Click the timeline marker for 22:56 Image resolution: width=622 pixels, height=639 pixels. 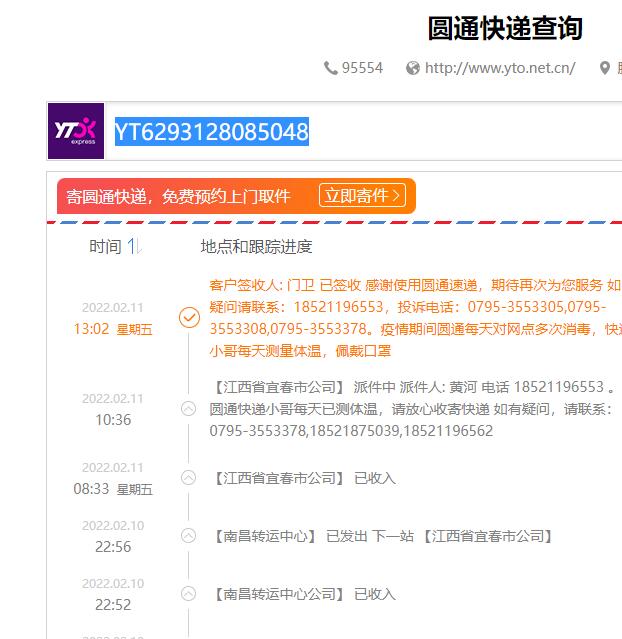pyautogui.click(x=188, y=535)
